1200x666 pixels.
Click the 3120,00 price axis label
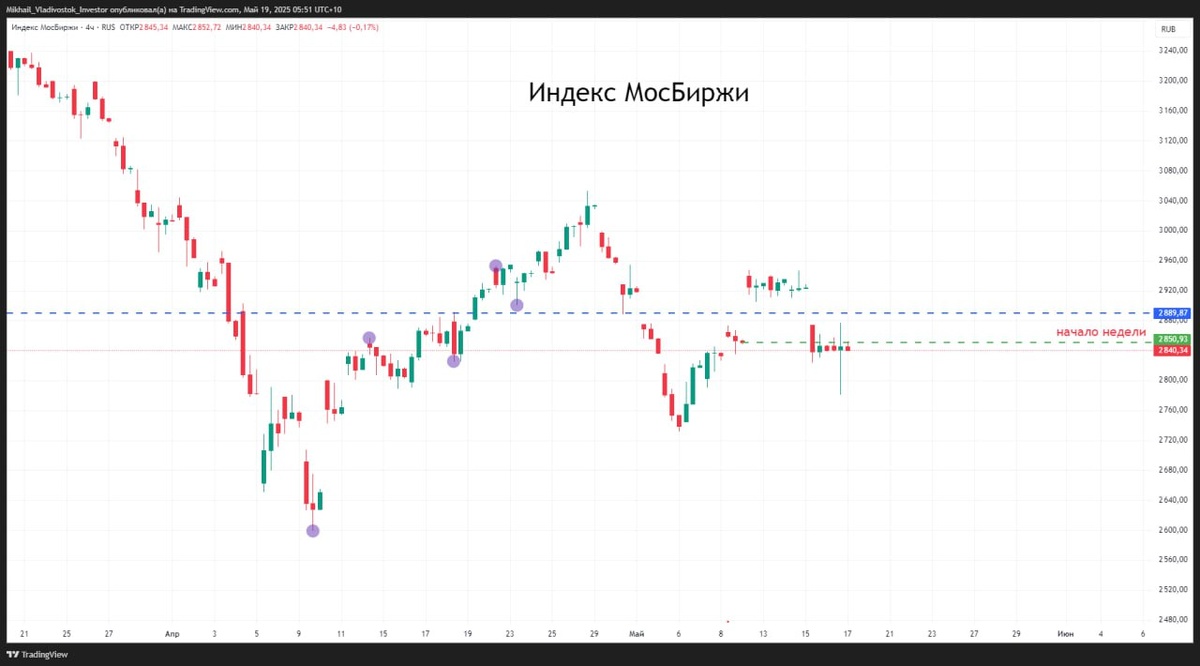pos(1171,140)
